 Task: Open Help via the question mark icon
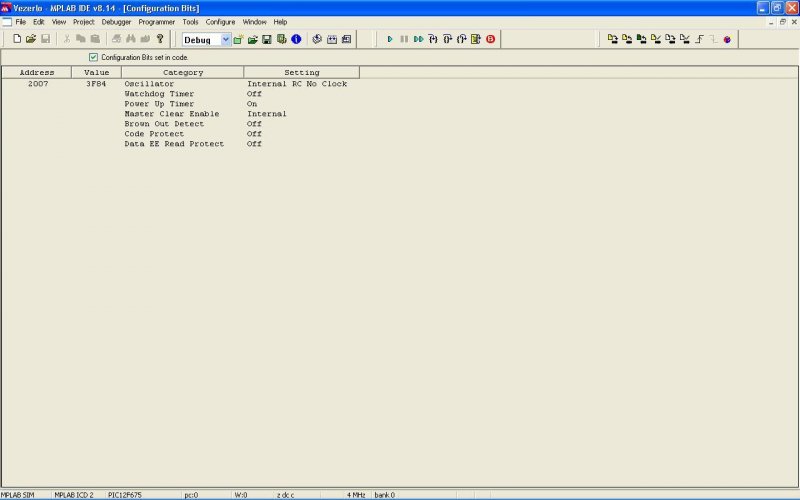tap(160, 39)
